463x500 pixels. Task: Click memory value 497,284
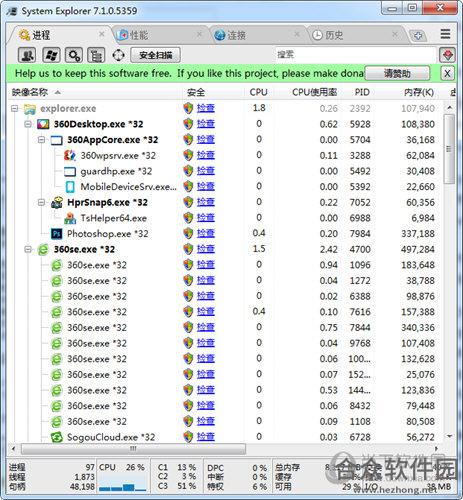pos(418,250)
